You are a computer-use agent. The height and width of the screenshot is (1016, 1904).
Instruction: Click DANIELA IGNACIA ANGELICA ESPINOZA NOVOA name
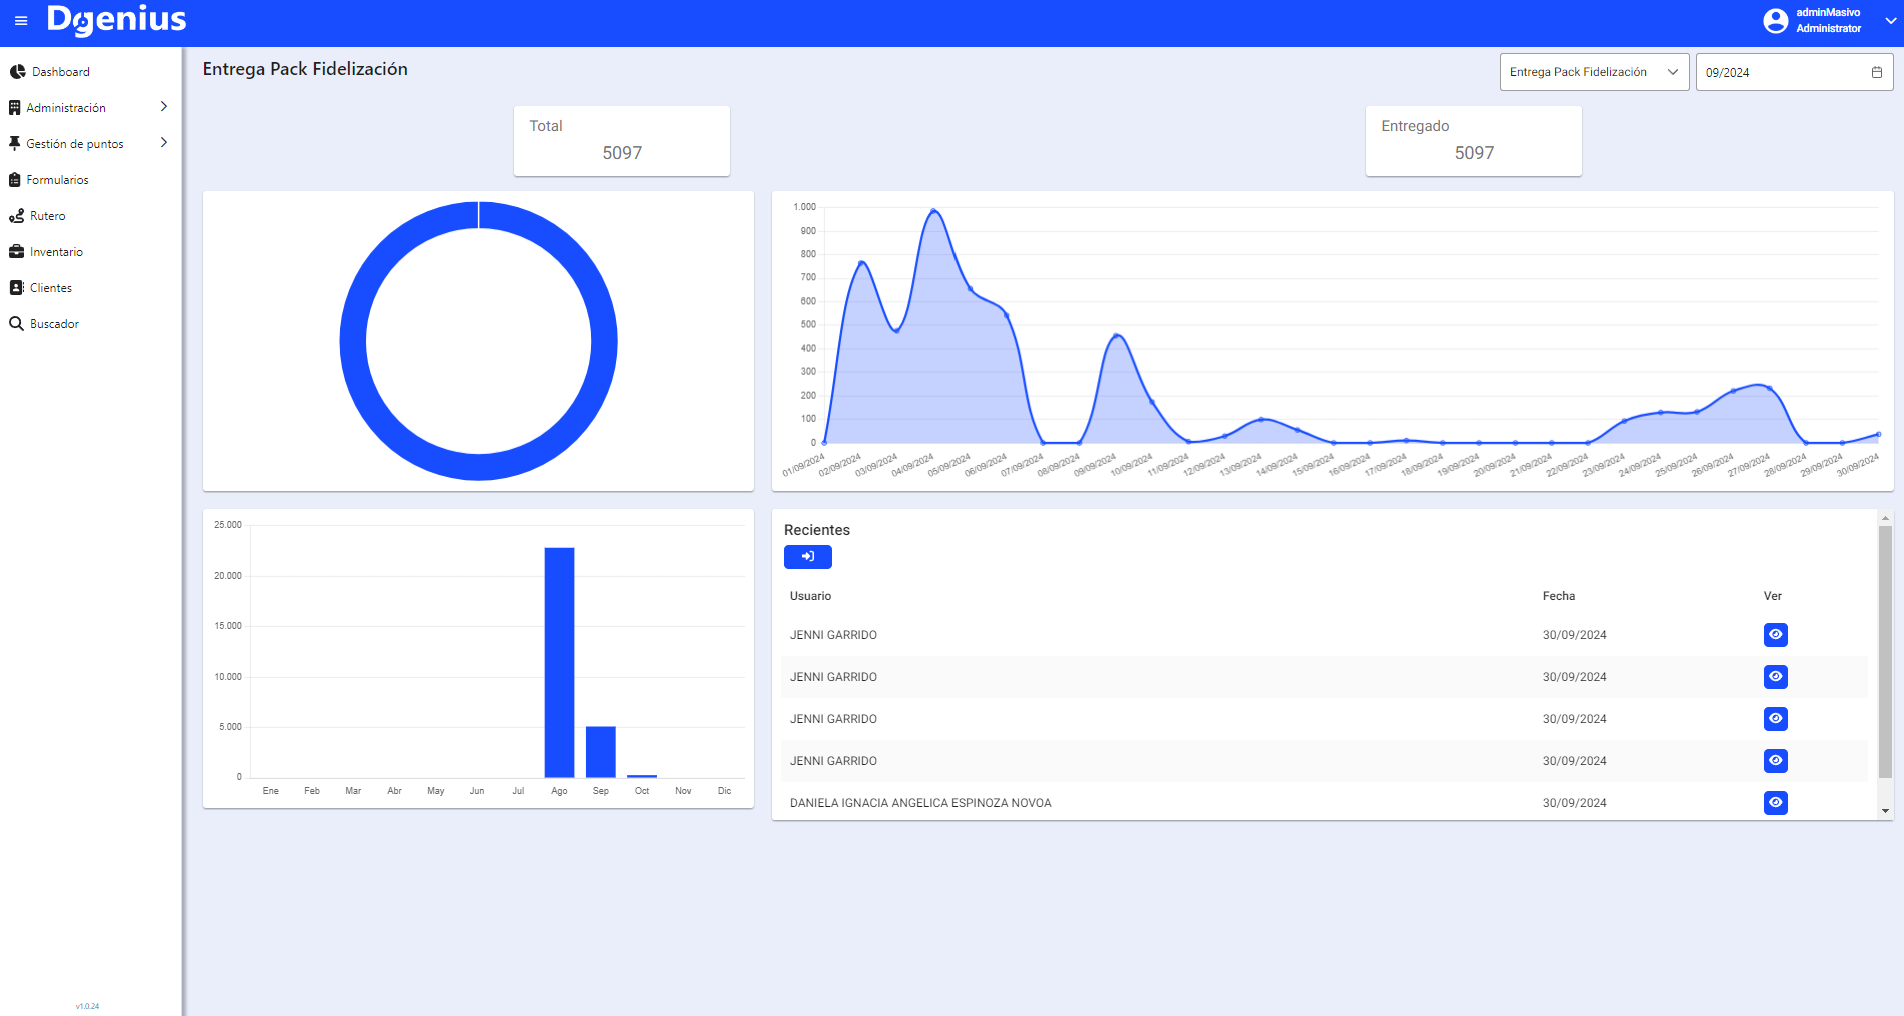(x=920, y=803)
